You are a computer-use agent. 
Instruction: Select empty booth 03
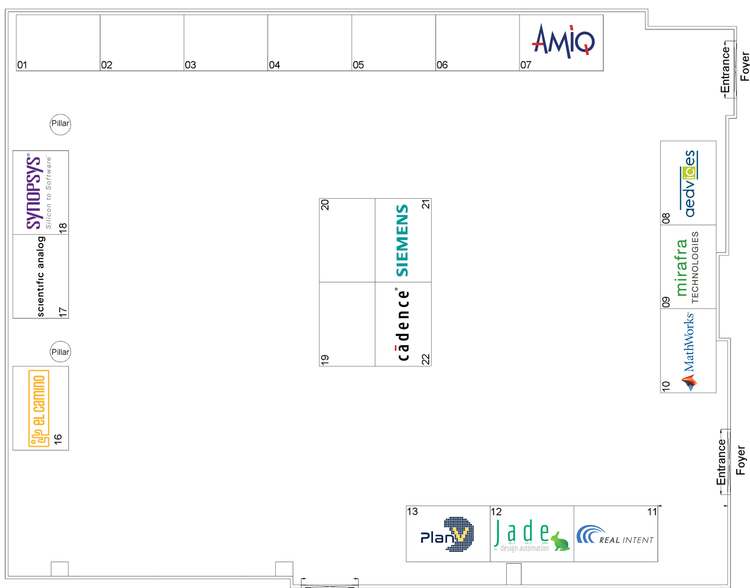[226, 43]
